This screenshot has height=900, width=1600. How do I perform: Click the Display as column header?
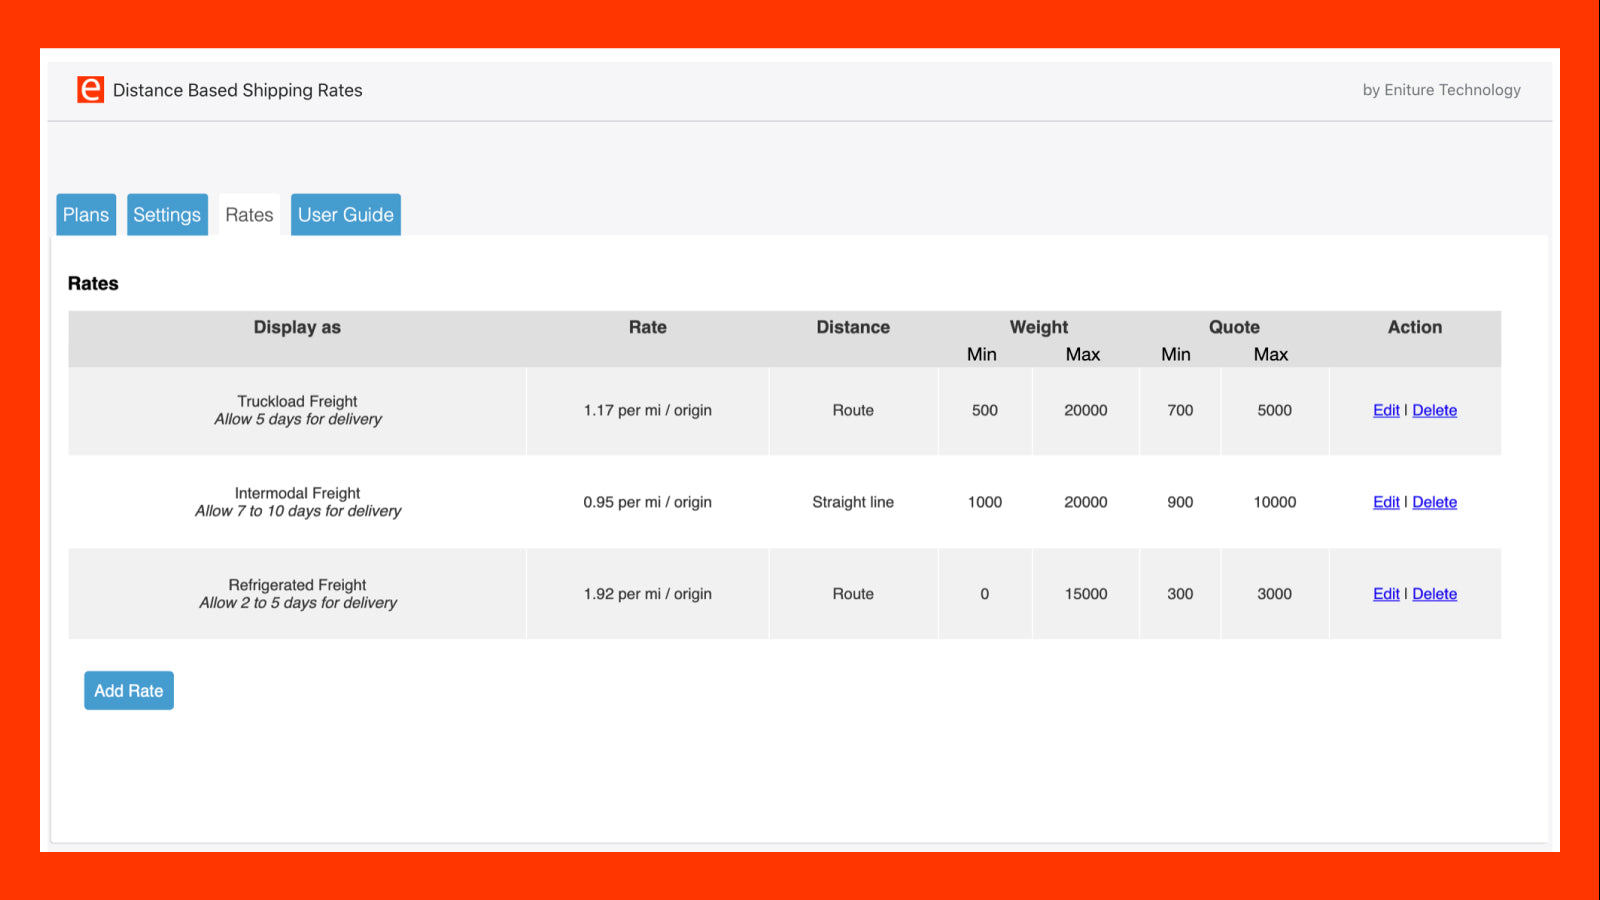297,327
